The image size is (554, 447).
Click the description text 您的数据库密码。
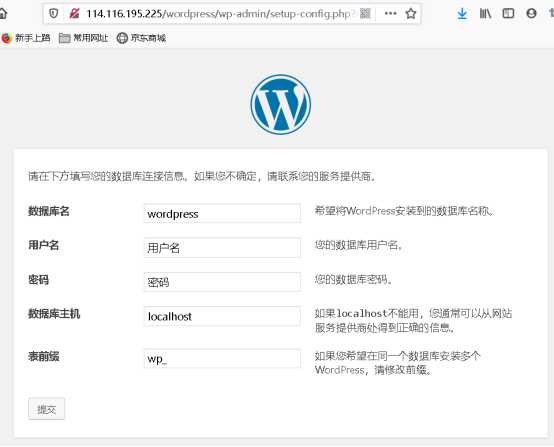354,280
